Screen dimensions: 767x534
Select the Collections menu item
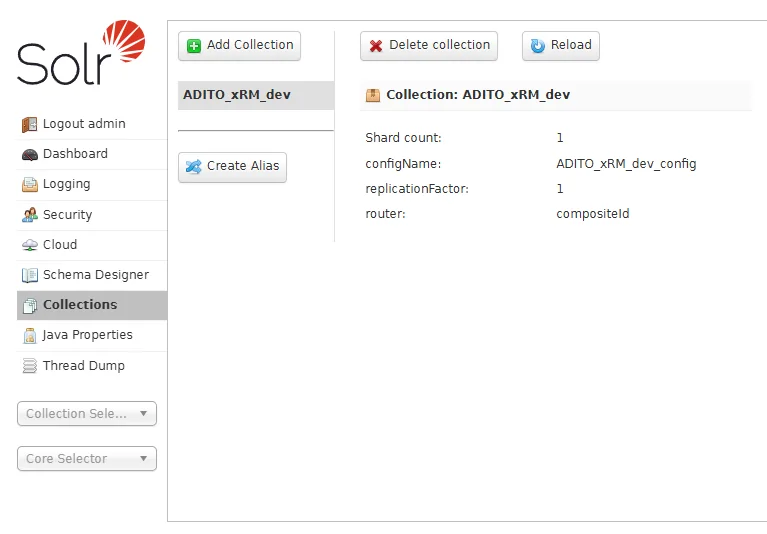[92, 305]
